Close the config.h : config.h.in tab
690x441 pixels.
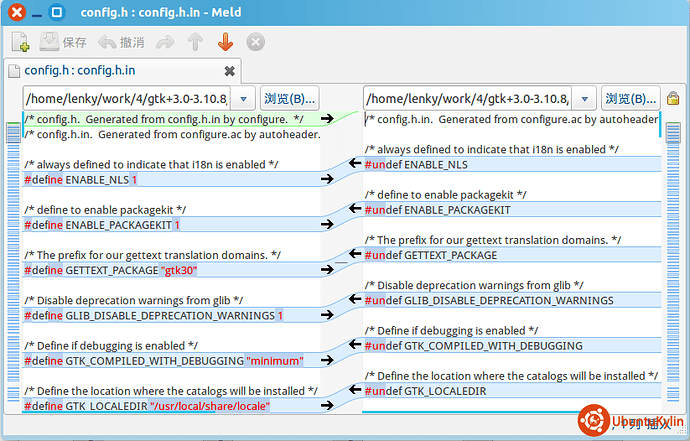tap(229, 71)
